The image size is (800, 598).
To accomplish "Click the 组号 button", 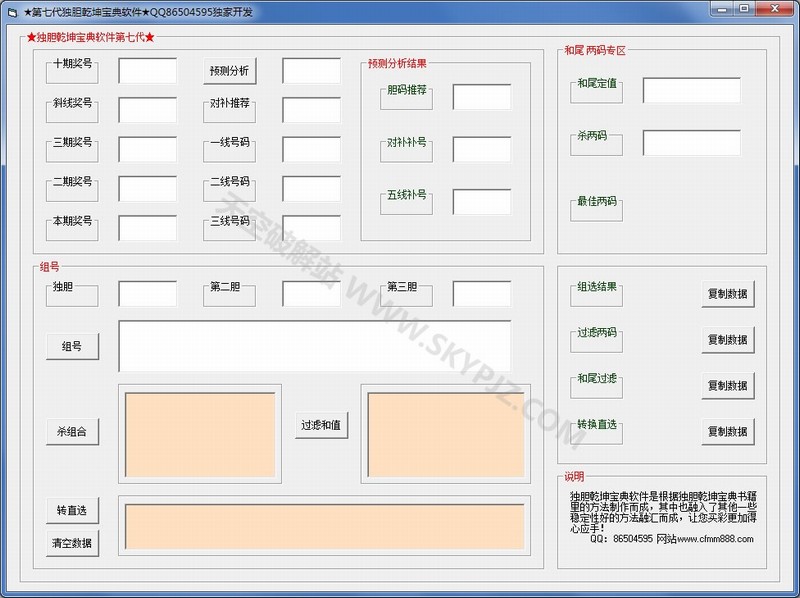I will point(72,347).
